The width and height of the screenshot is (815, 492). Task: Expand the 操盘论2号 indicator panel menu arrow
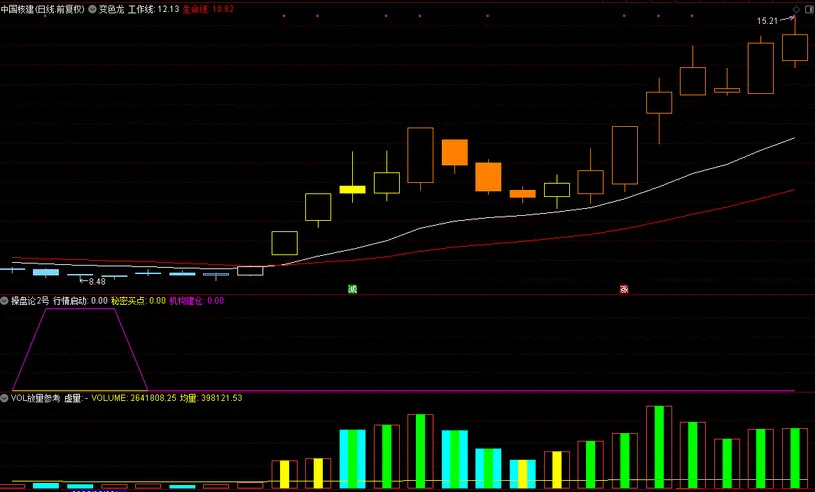pyautogui.click(x=4, y=301)
